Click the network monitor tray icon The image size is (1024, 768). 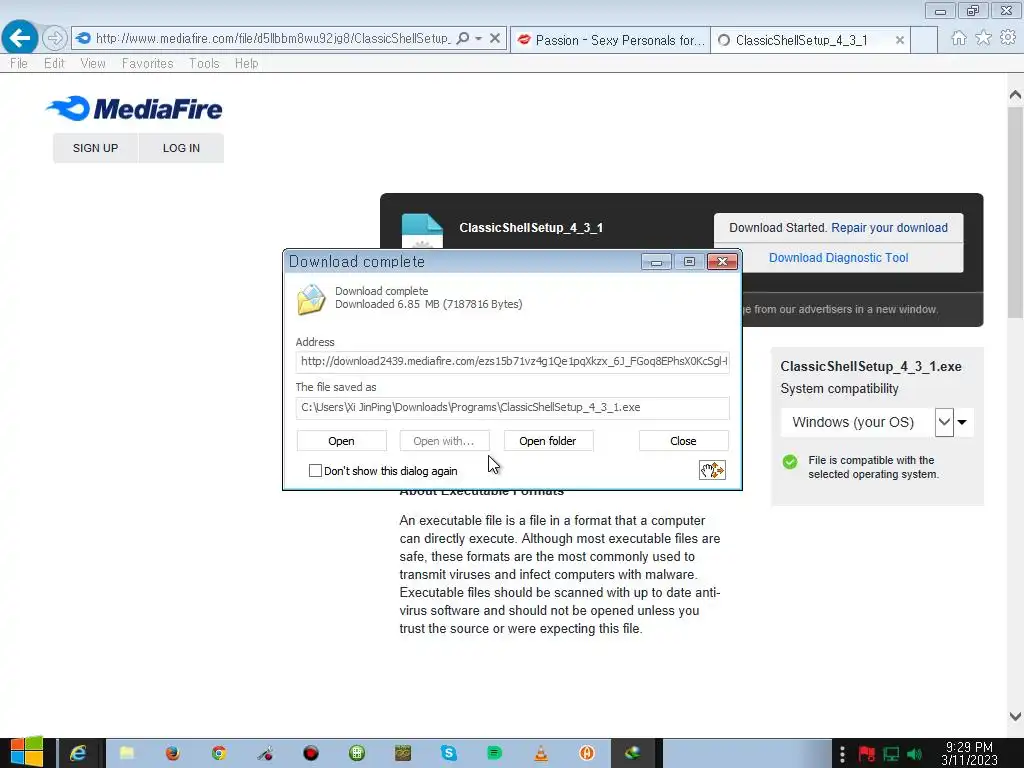point(891,755)
